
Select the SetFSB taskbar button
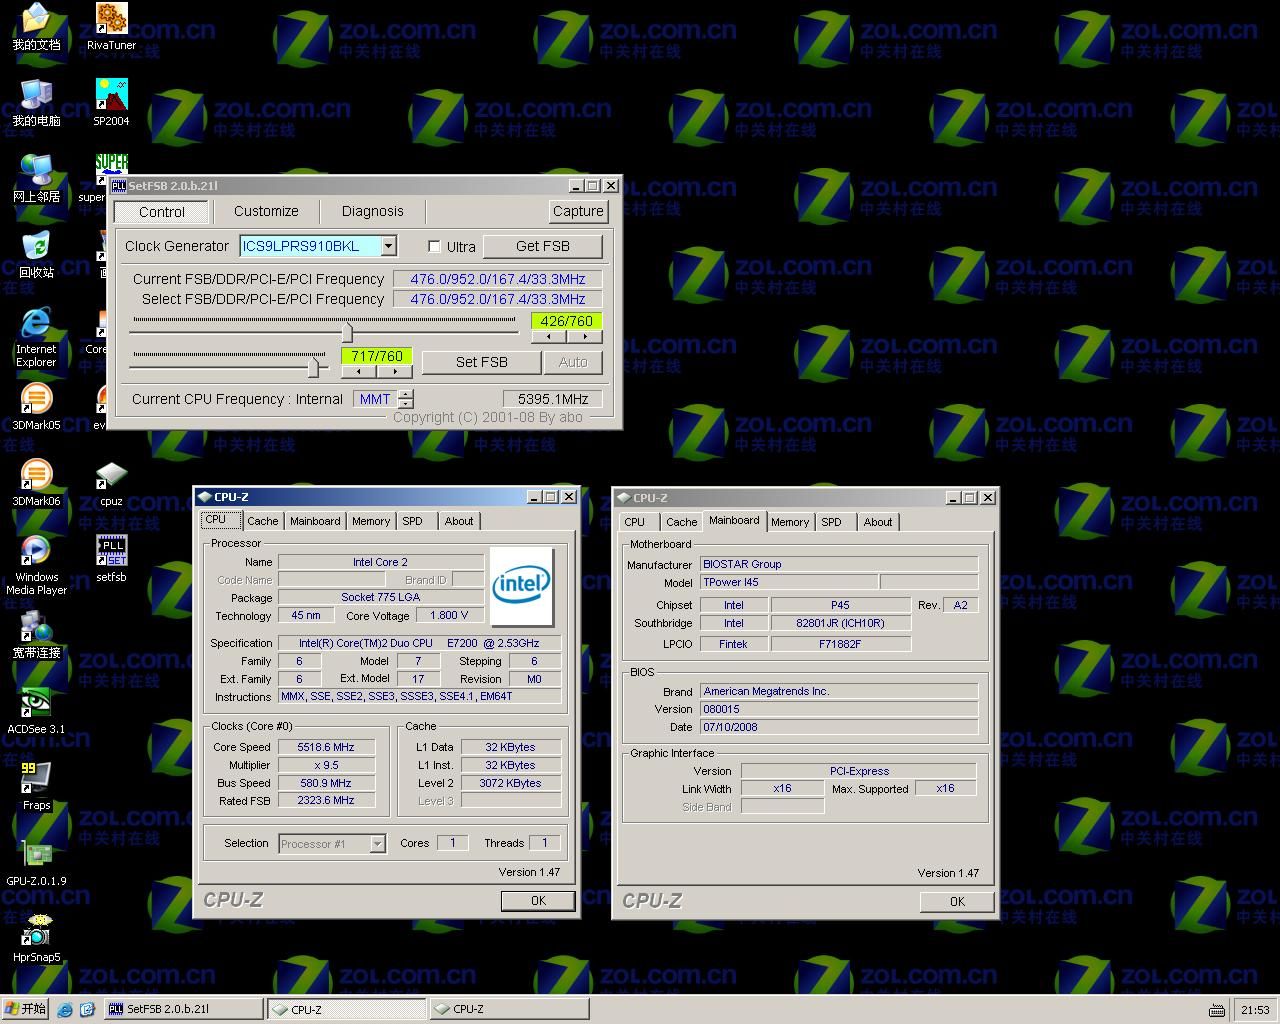tap(183, 1010)
